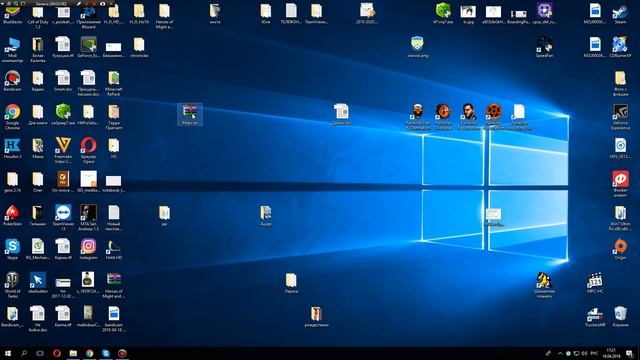Image resolution: width=640 pixels, height=360 pixels.
Task: Switch to Opera on the taskbar
Action: (x=57, y=353)
